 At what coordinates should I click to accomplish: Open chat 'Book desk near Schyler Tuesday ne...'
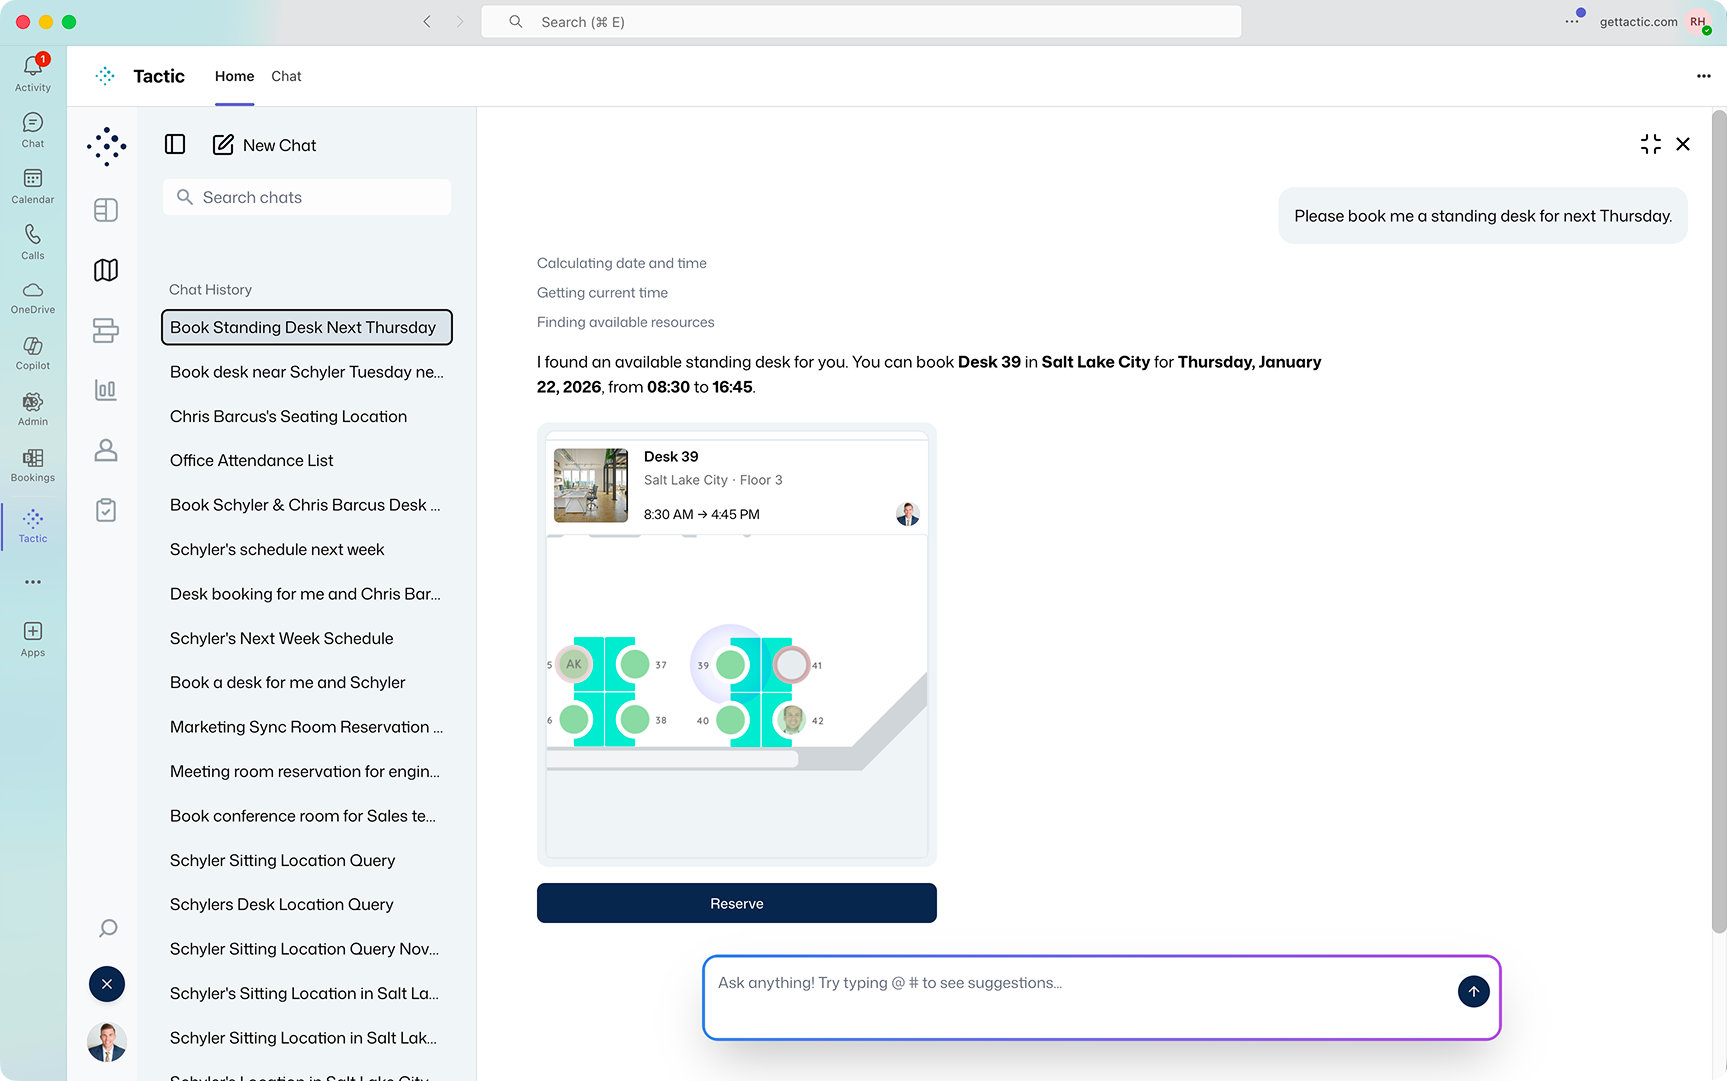pyautogui.click(x=307, y=372)
